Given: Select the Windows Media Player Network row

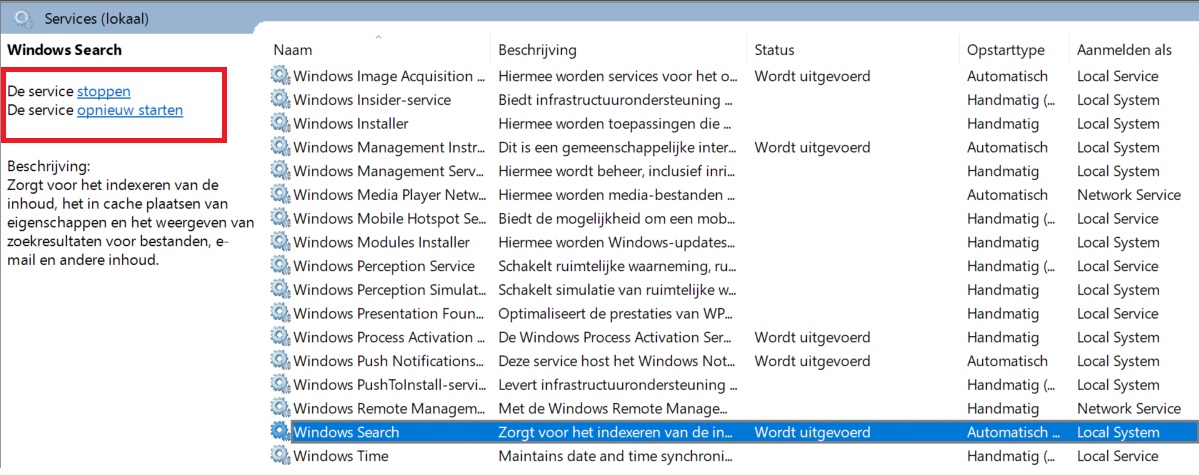Looking at the screenshot, I should pos(389,195).
